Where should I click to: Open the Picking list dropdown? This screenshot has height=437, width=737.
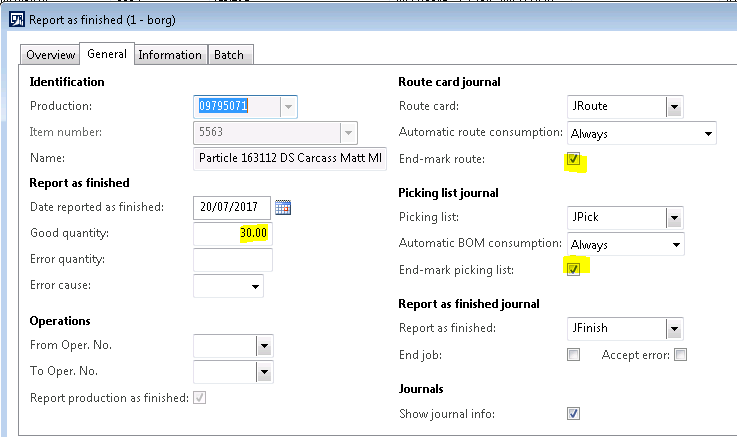point(674,218)
